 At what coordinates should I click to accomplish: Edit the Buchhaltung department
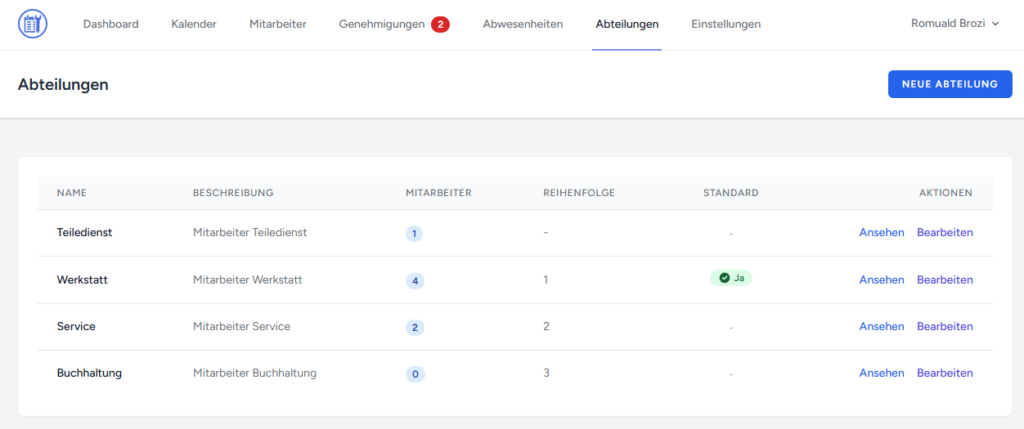coord(944,373)
